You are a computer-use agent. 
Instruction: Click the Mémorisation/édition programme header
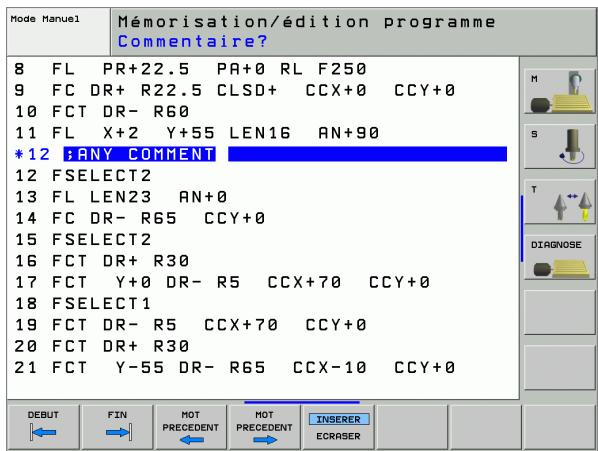307,22
